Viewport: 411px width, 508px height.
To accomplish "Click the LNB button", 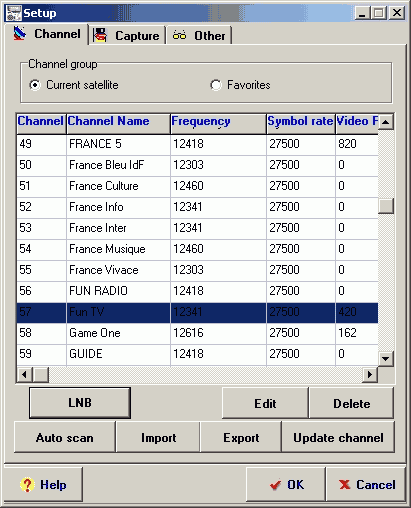I will (x=80, y=403).
